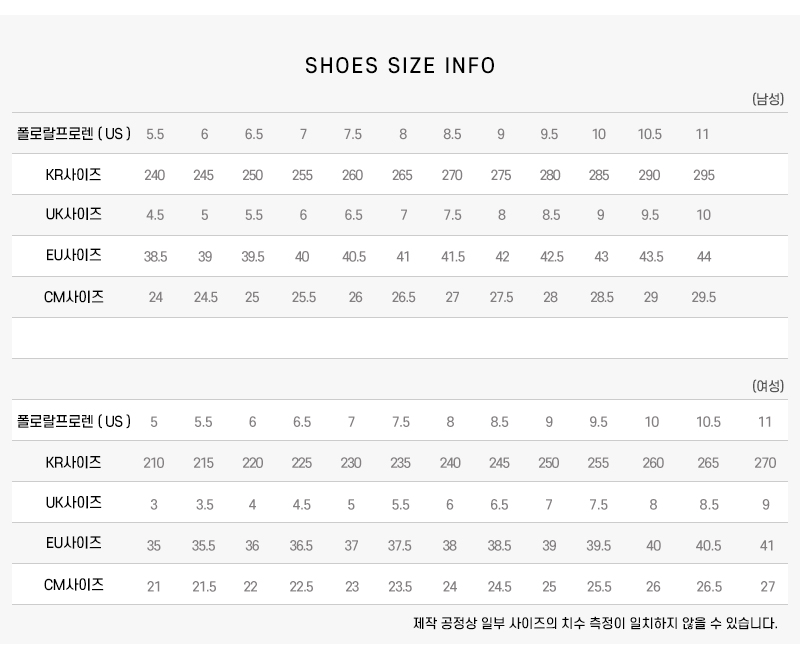The width and height of the screenshot is (800, 660).
Task: Click men's EU size 44 value
Action: click(x=704, y=257)
